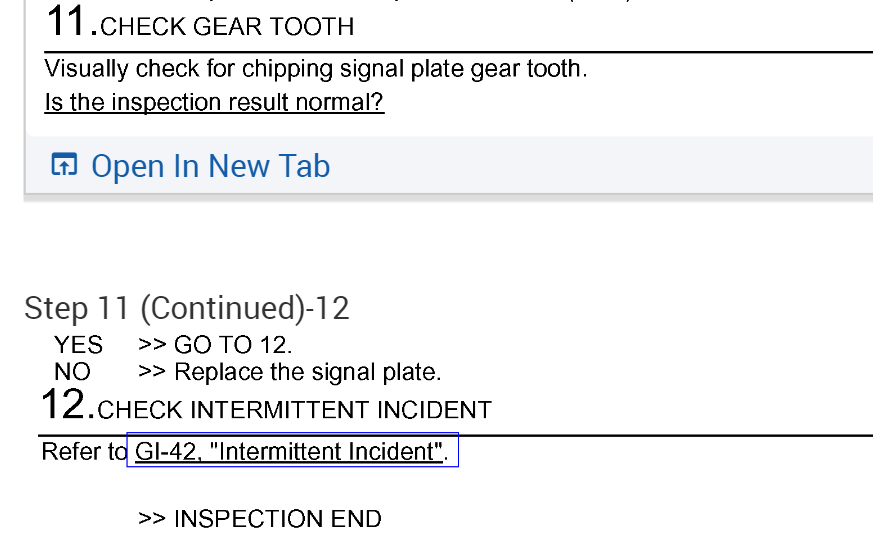Click the "GO TO 12." instruction
Viewport: 873px width, 538px height.
click(x=233, y=345)
